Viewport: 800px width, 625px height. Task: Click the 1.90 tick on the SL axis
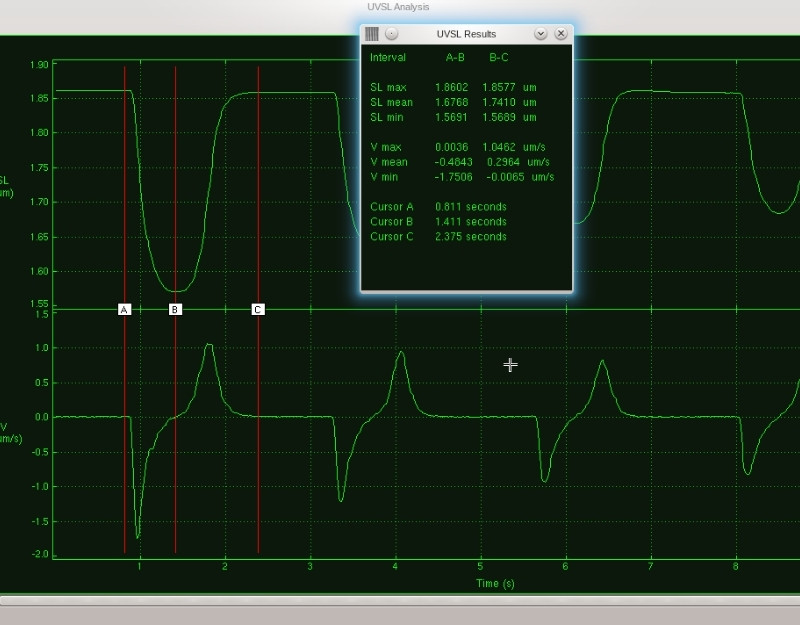pyautogui.click(x=39, y=65)
